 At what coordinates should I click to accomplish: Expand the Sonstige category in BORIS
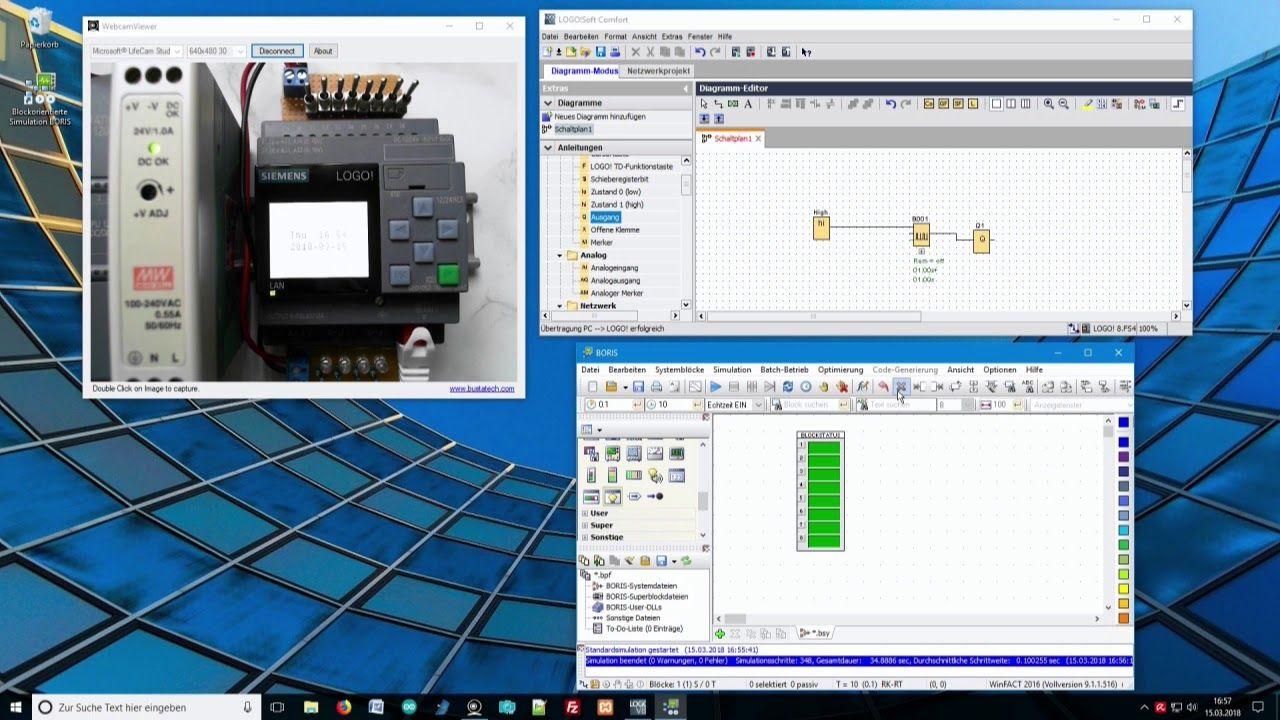pyautogui.click(x=585, y=537)
